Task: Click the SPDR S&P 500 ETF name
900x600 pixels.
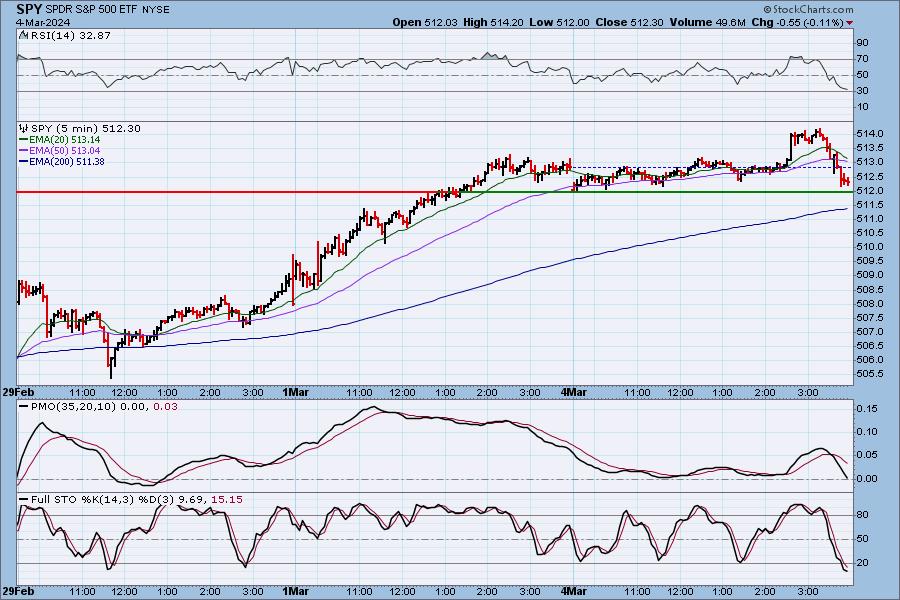Action: coord(90,10)
